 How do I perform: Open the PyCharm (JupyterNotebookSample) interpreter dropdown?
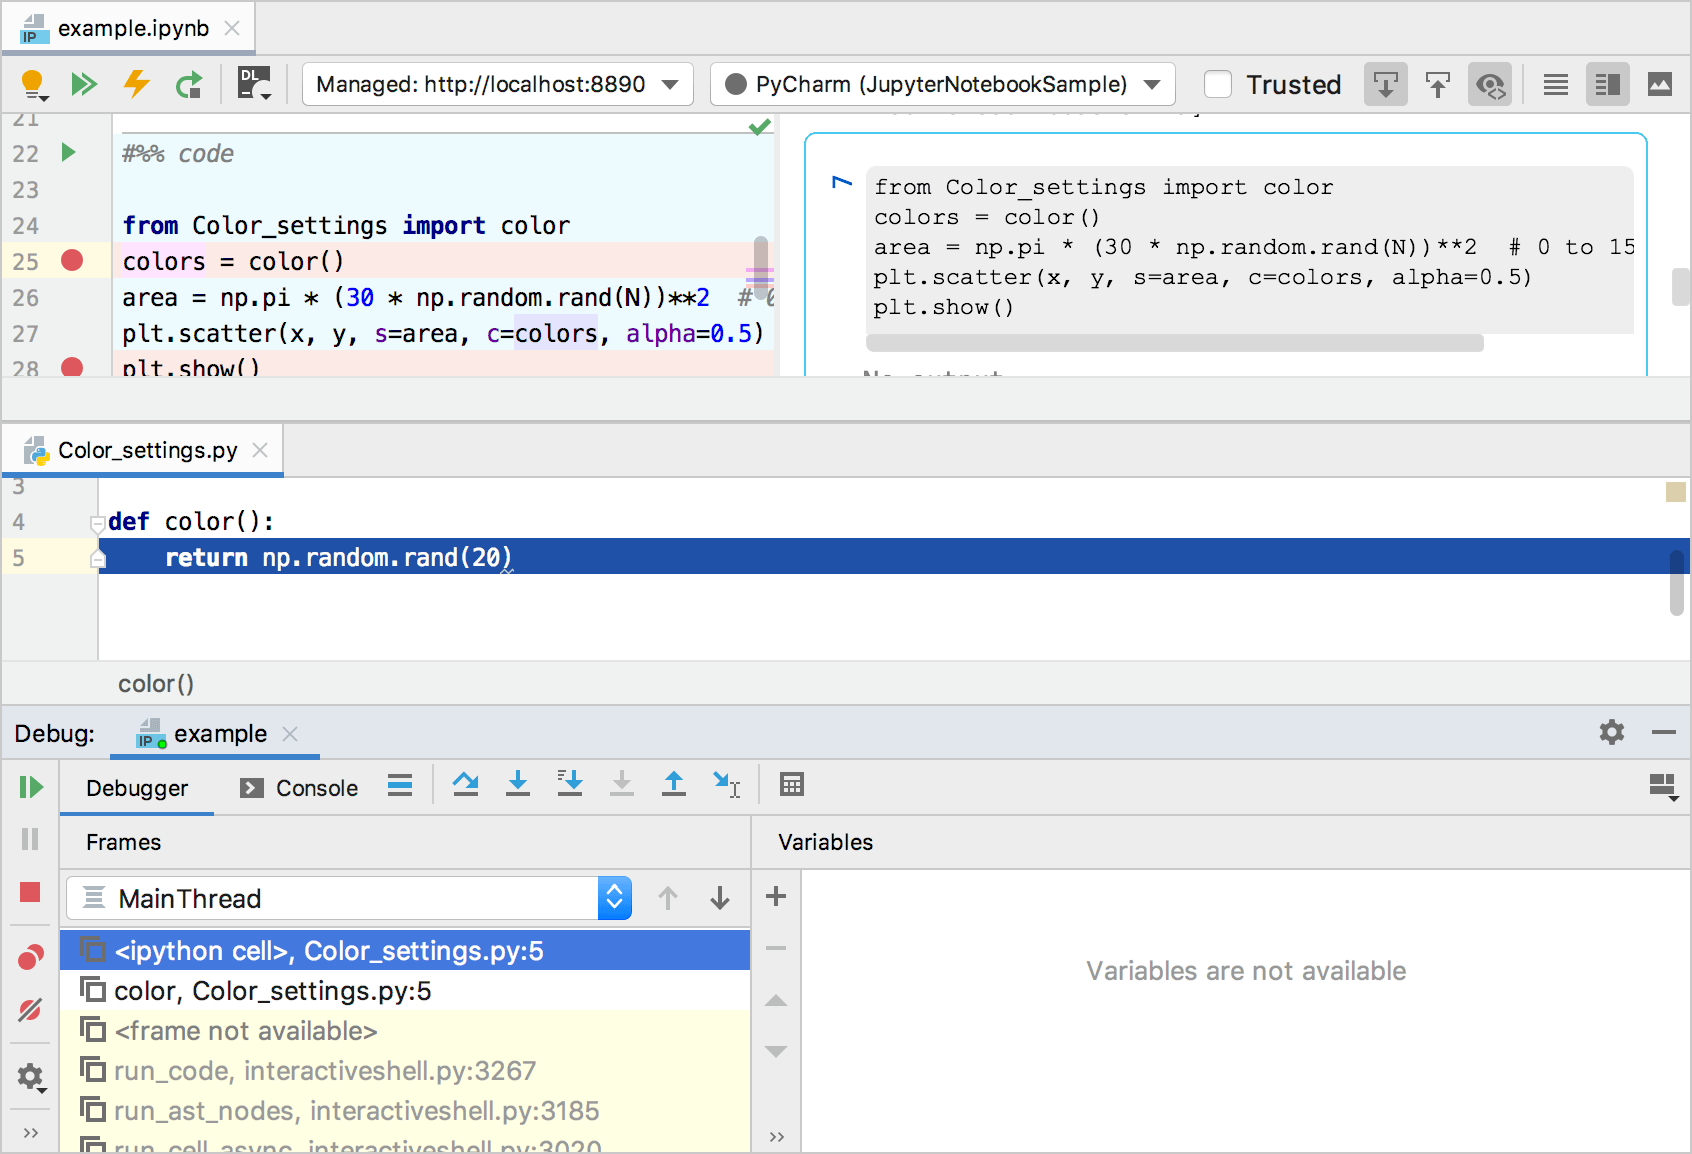[x=941, y=84]
